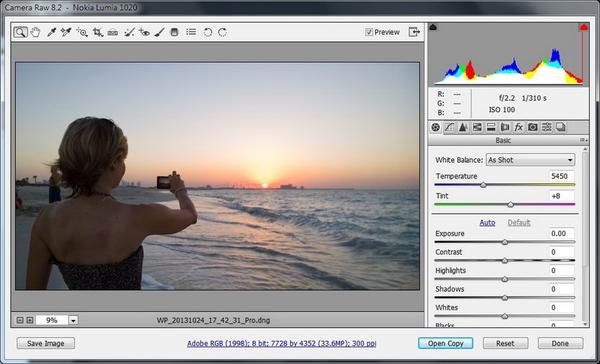Toggle highlight clipping warning in histogram

pyautogui.click(x=584, y=27)
